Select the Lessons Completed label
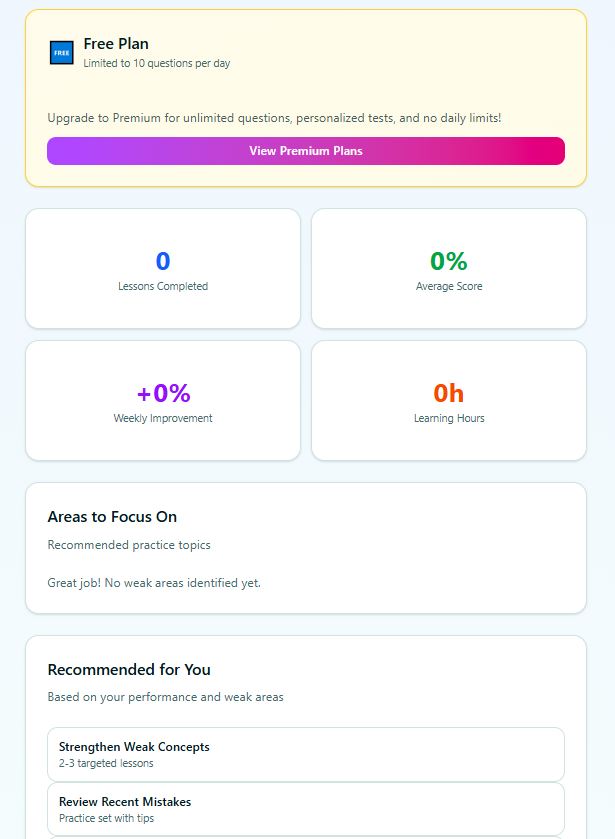Viewport: 615px width, 839px height. click(x=163, y=286)
